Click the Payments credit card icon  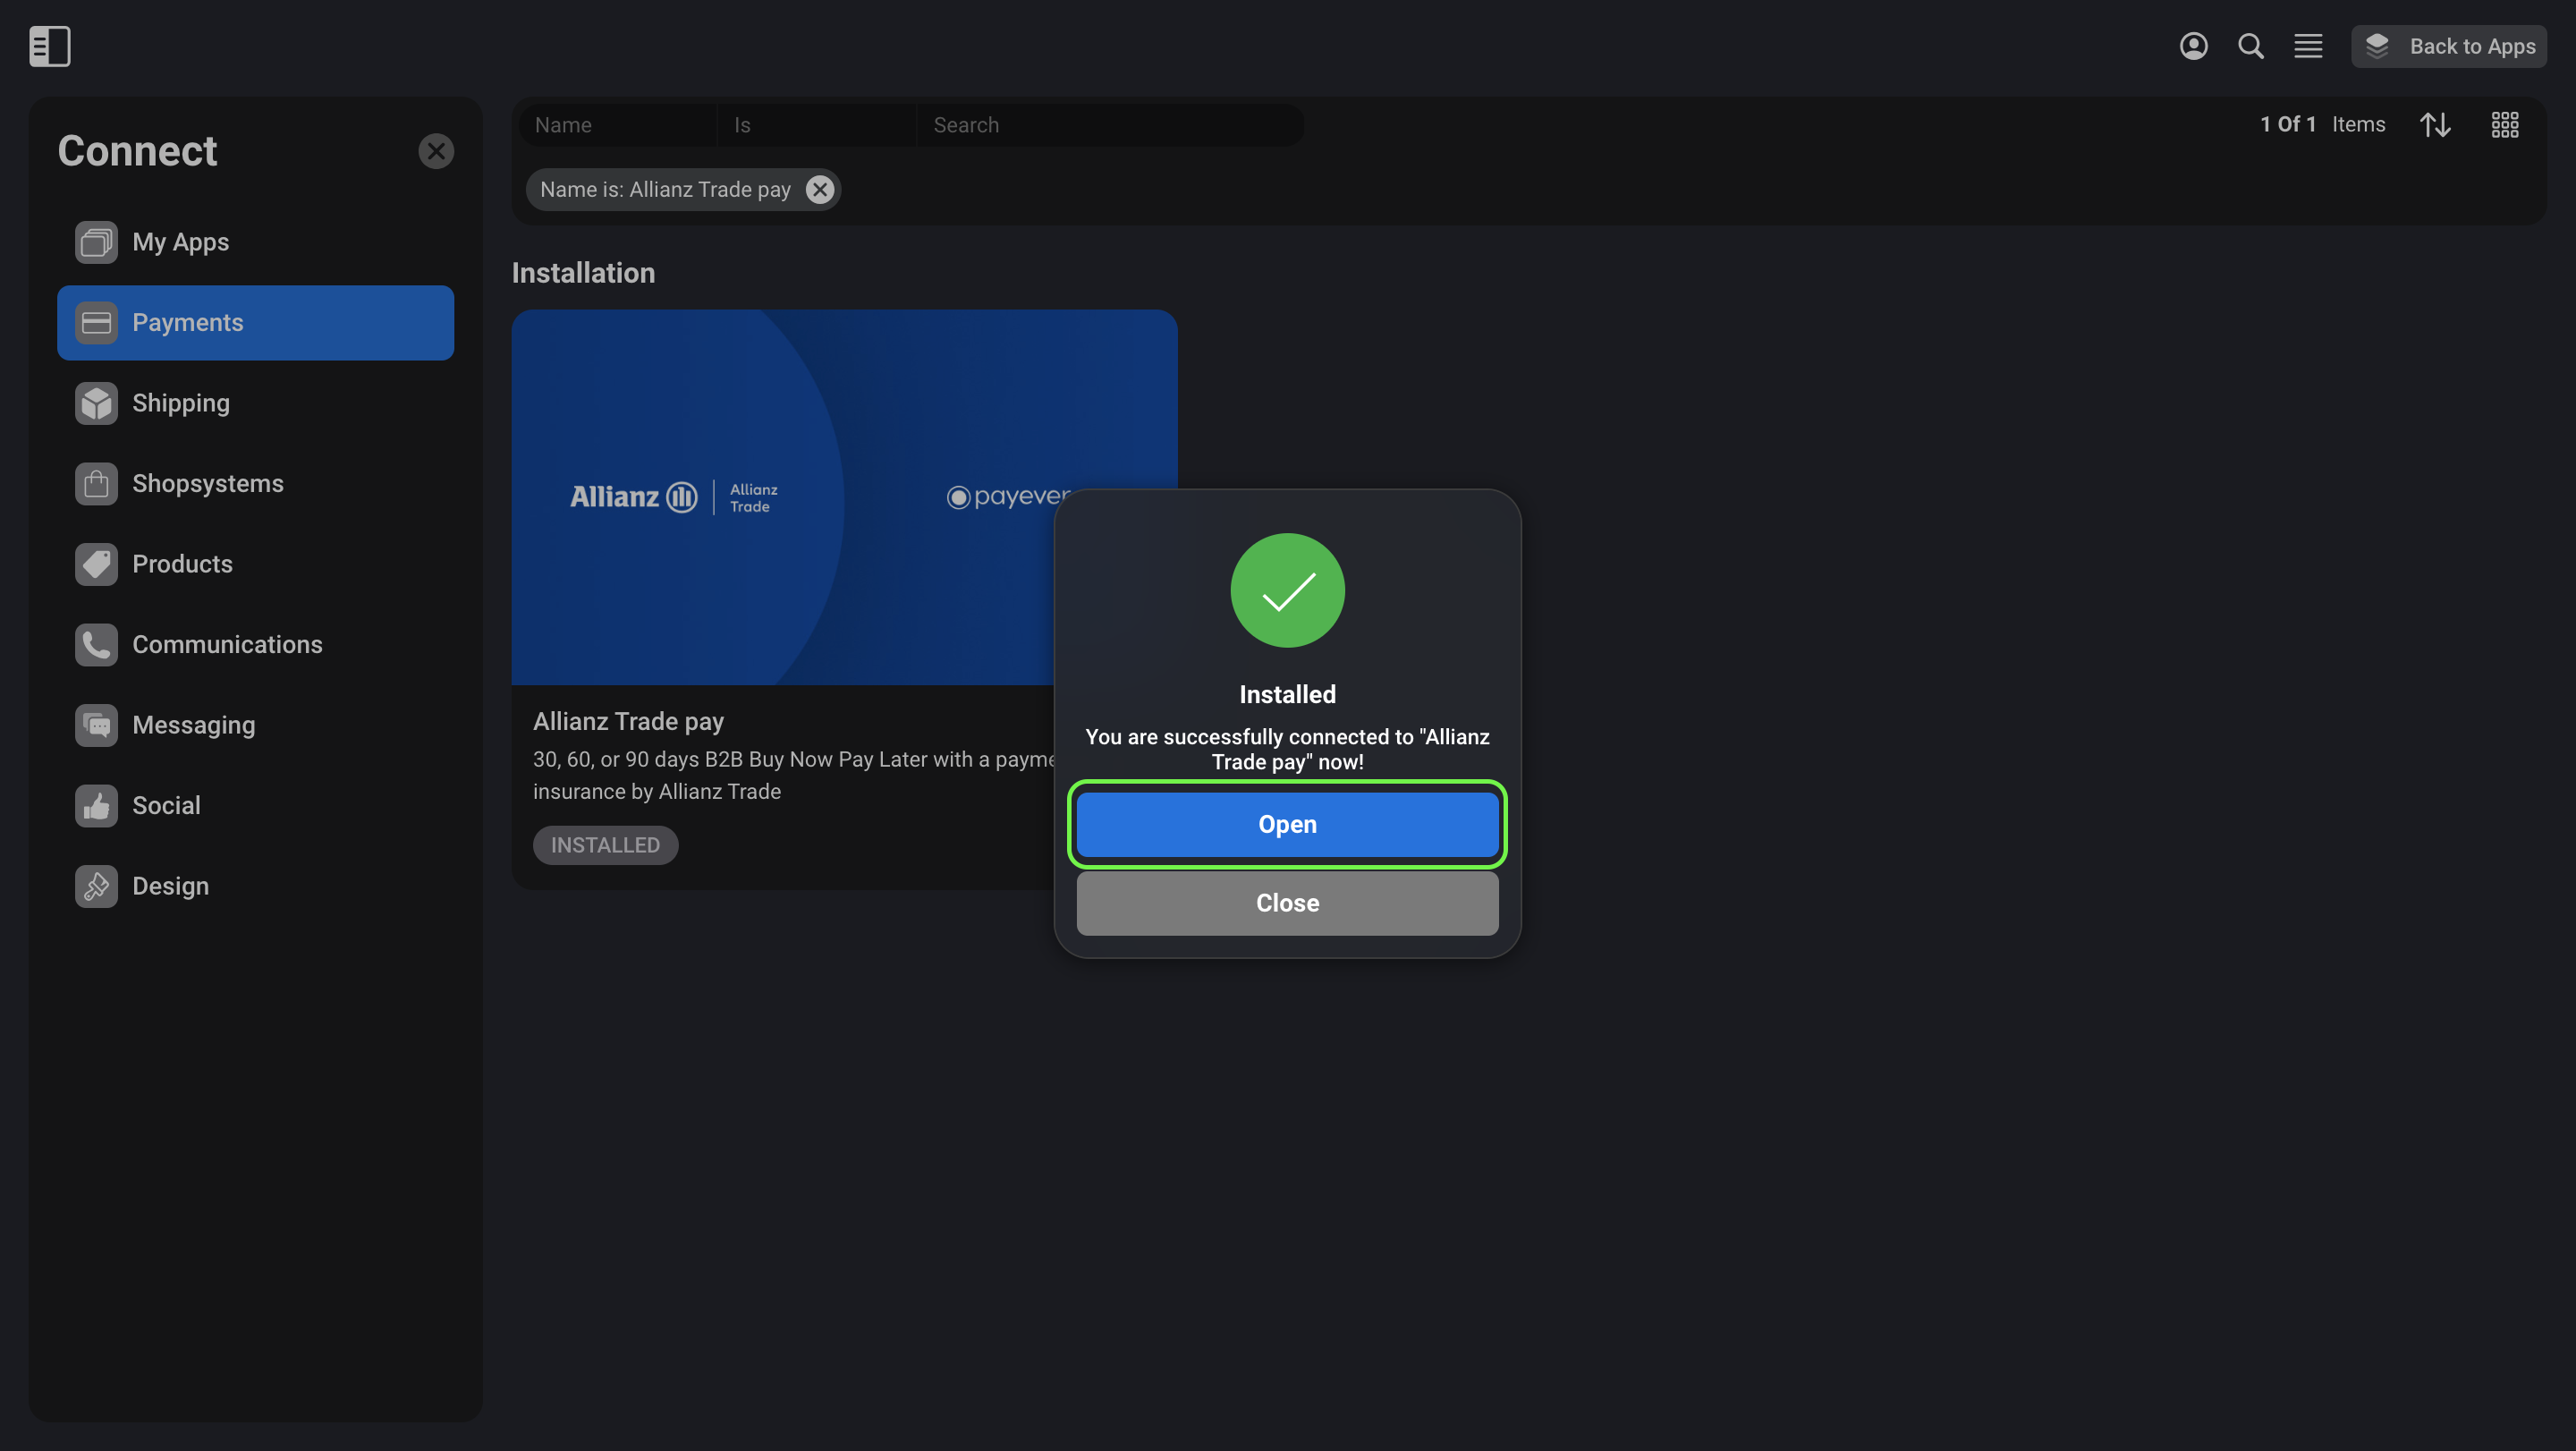click(96, 323)
